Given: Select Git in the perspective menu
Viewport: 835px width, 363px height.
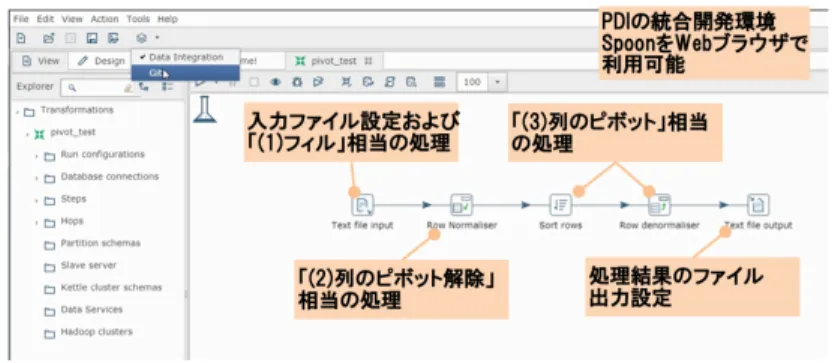Looking at the screenshot, I should coord(185,73).
